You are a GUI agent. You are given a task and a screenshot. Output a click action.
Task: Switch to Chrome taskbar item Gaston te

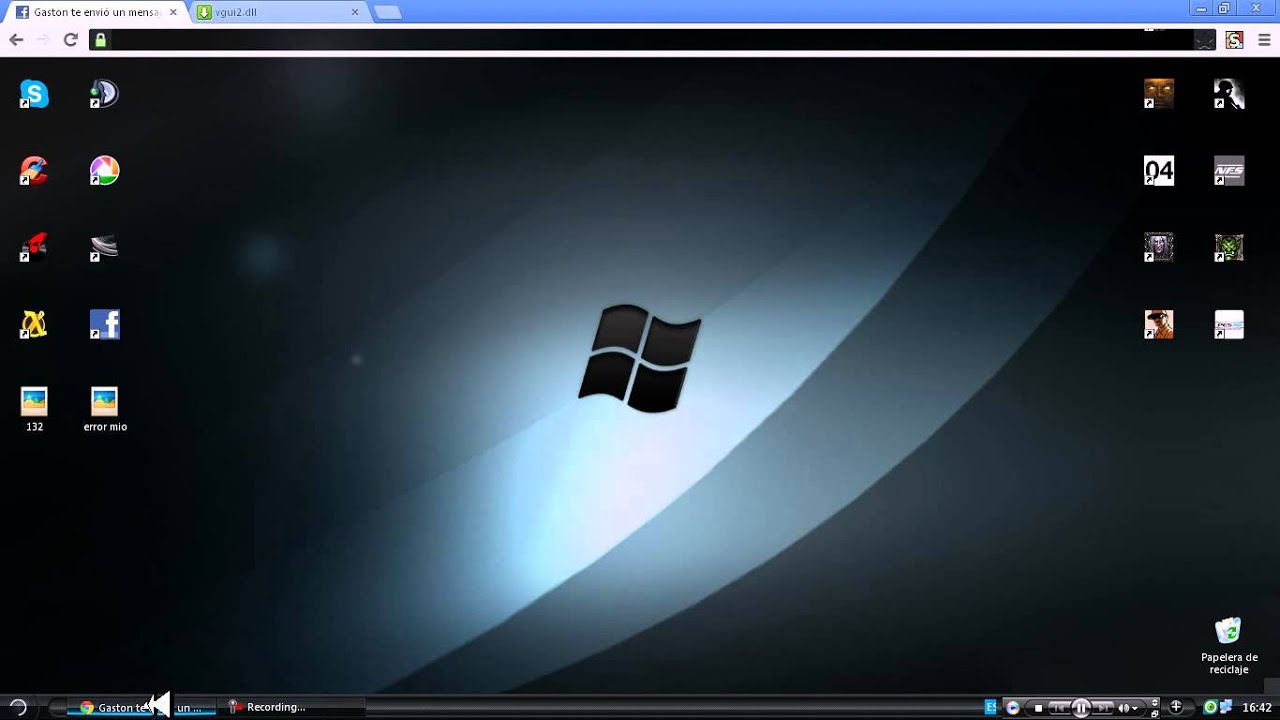140,707
